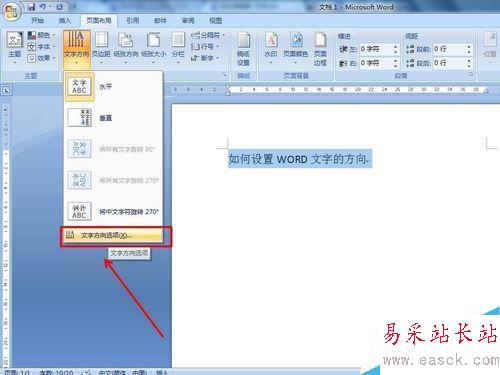Viewport: 500px width, 375px height.
Task: Open the 纸张方向 orientation button
Action: pos(126,47)
